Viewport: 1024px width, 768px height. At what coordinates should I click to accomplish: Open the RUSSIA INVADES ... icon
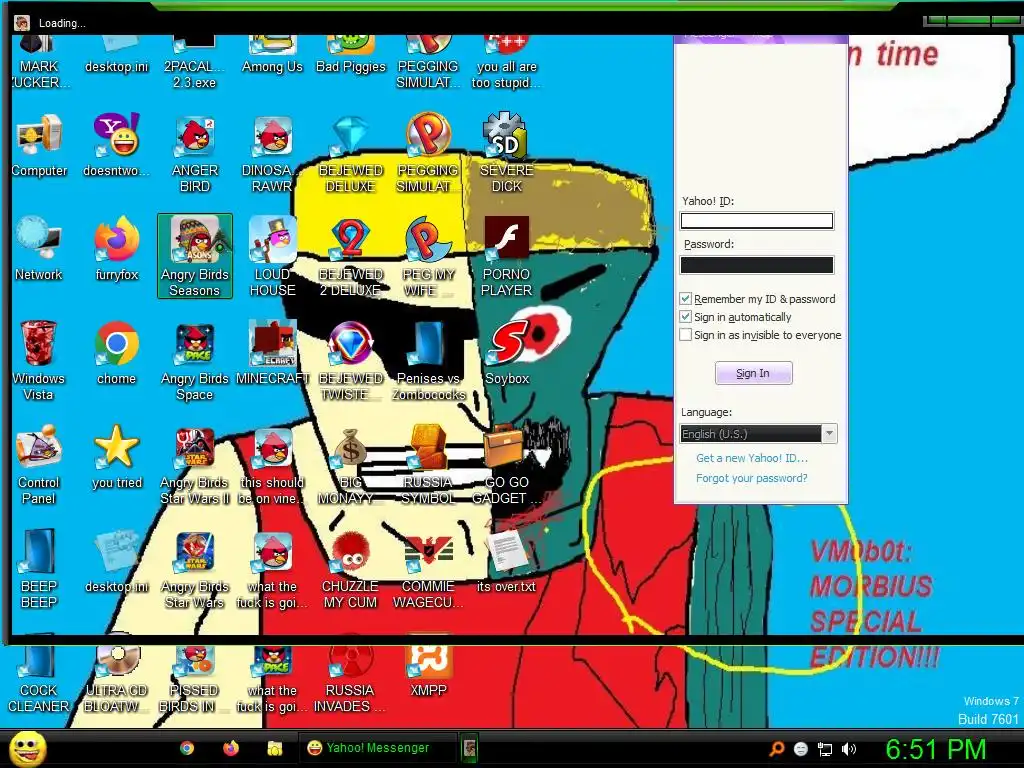pos(351,678)
